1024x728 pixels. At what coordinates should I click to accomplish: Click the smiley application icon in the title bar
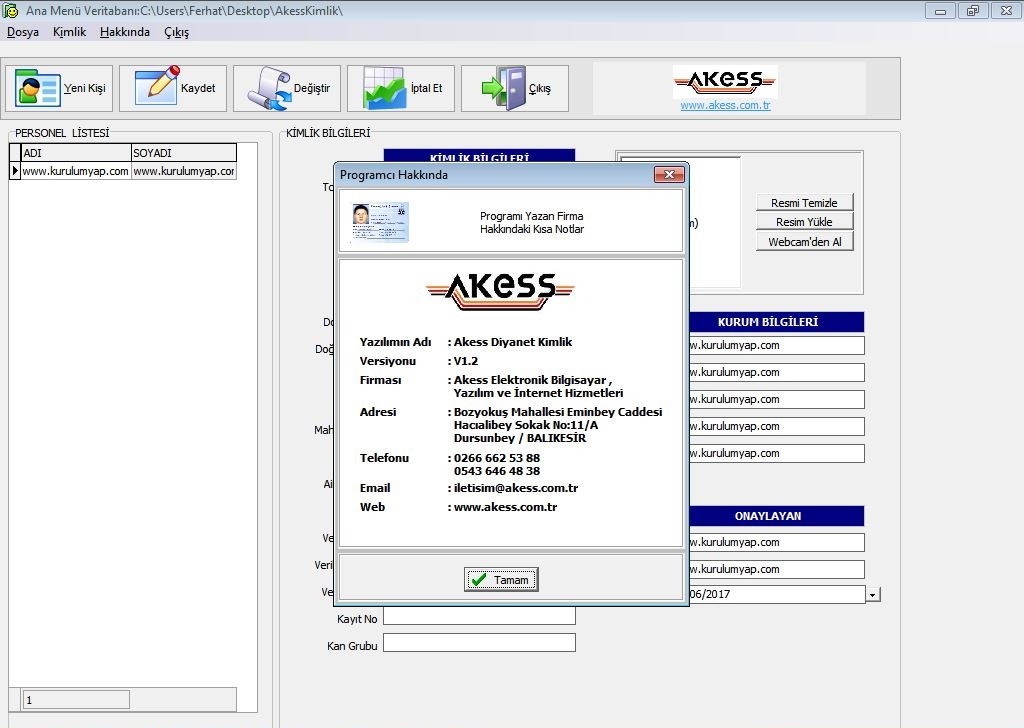click(10, 10)
